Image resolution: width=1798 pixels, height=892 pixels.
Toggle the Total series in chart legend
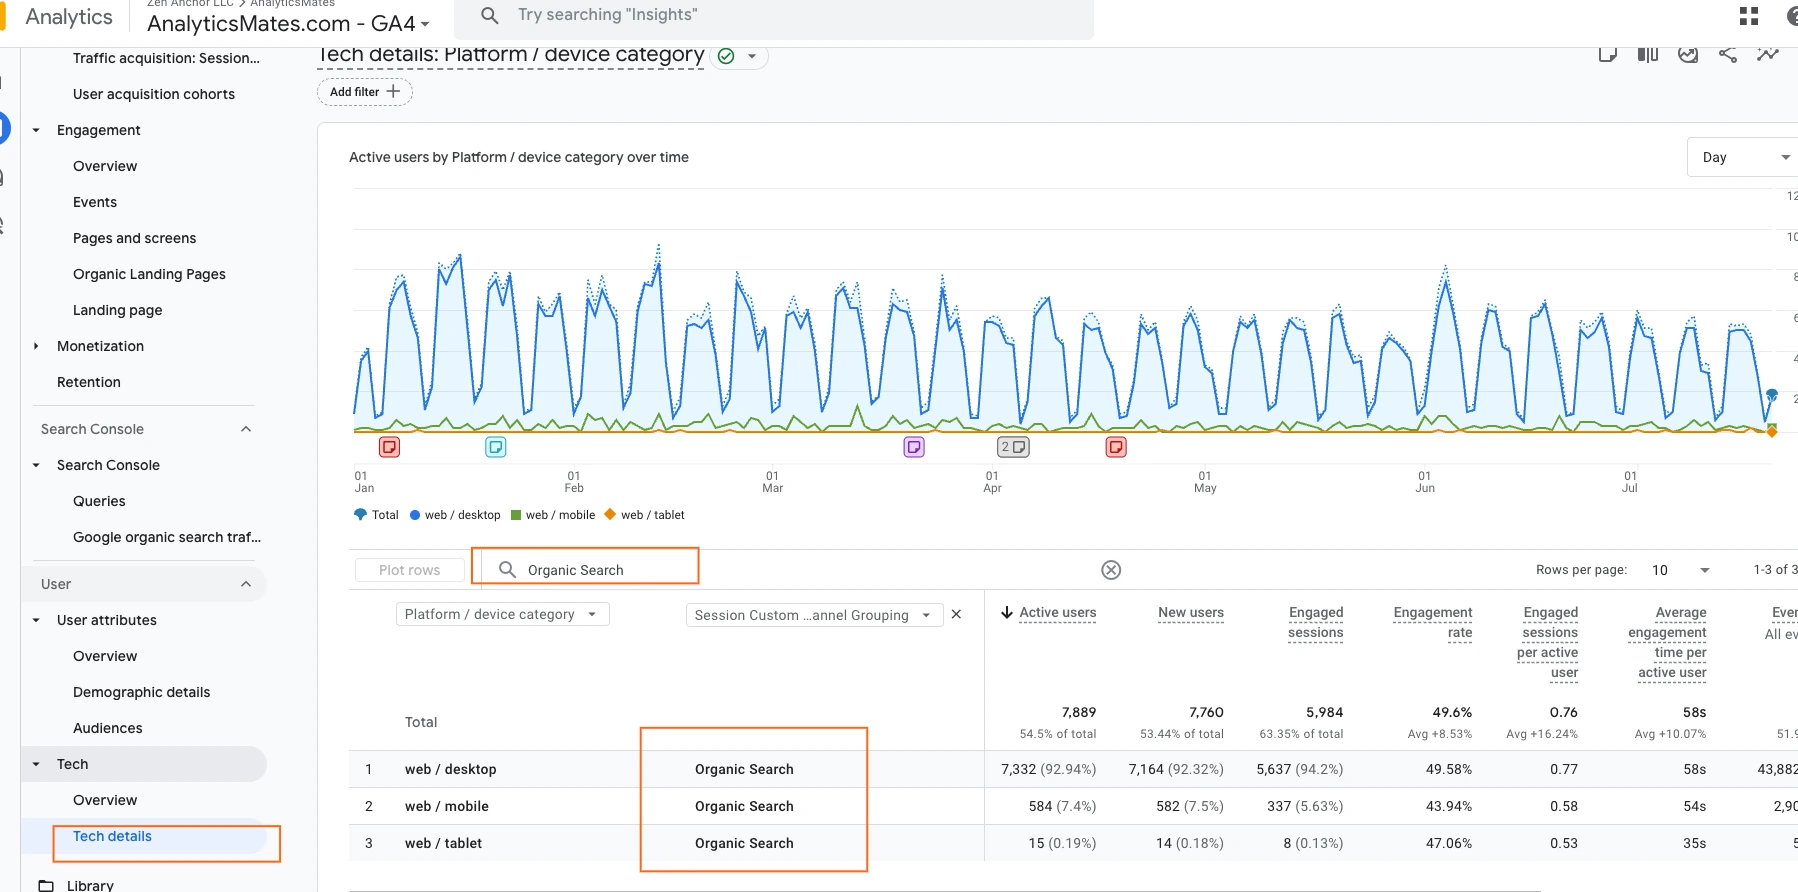coord(376,515)
